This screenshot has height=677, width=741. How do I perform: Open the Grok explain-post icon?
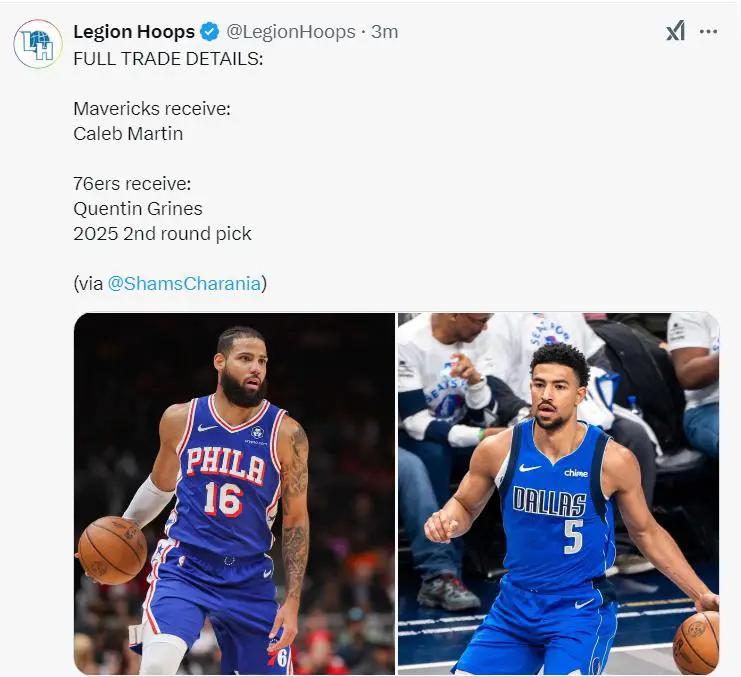675,31
